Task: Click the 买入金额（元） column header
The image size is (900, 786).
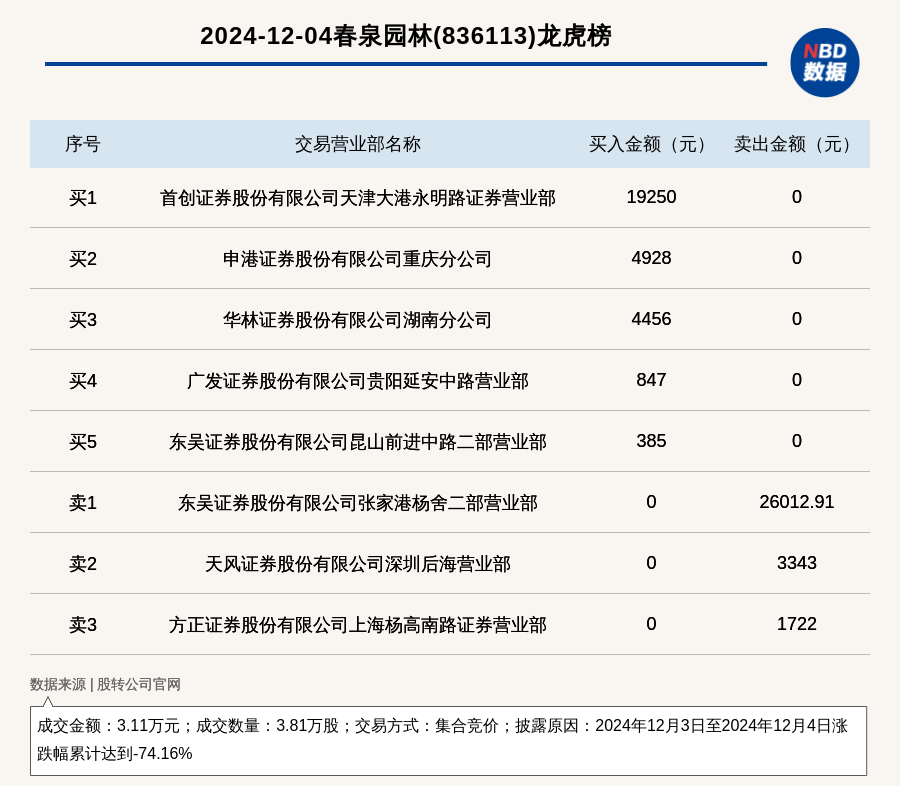Action: (x=651, y=144)
